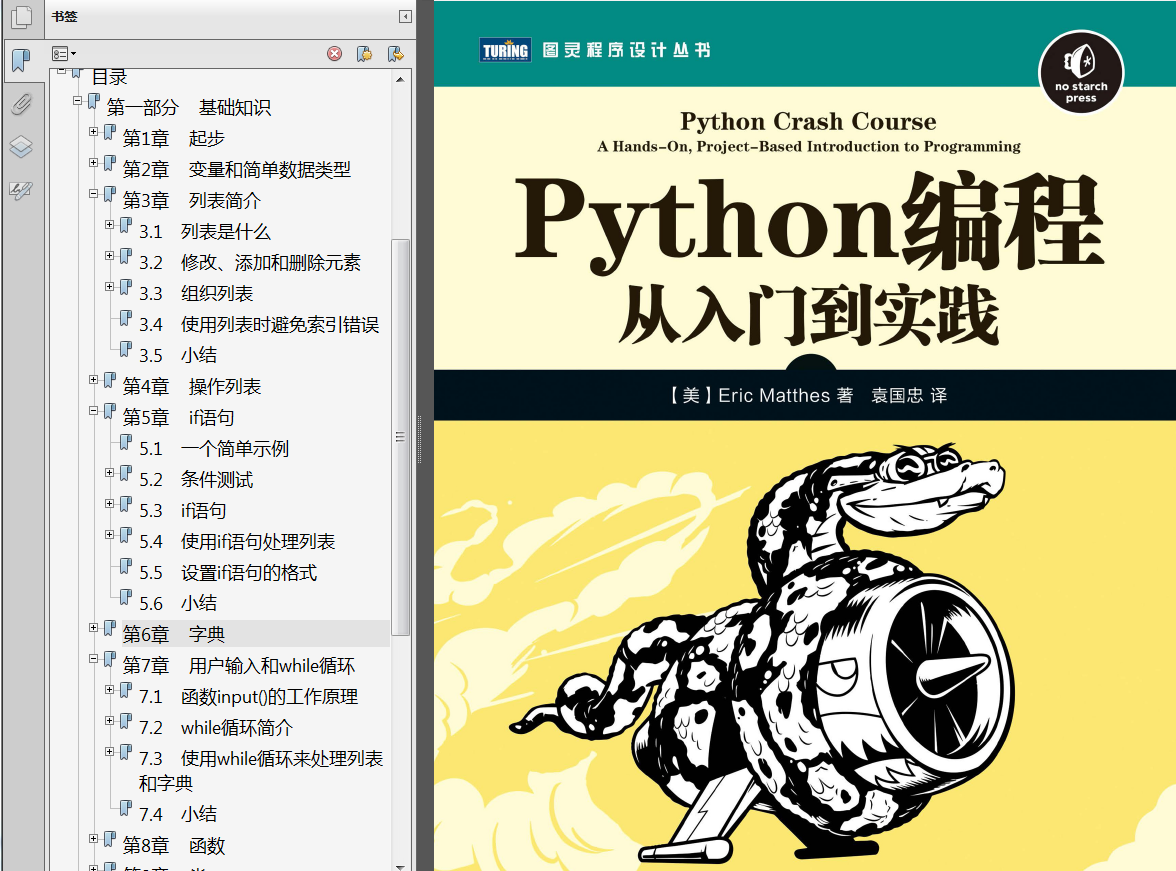1176x871 pixels.
Task: Click the Python book cover page
Action: [805, 436]
